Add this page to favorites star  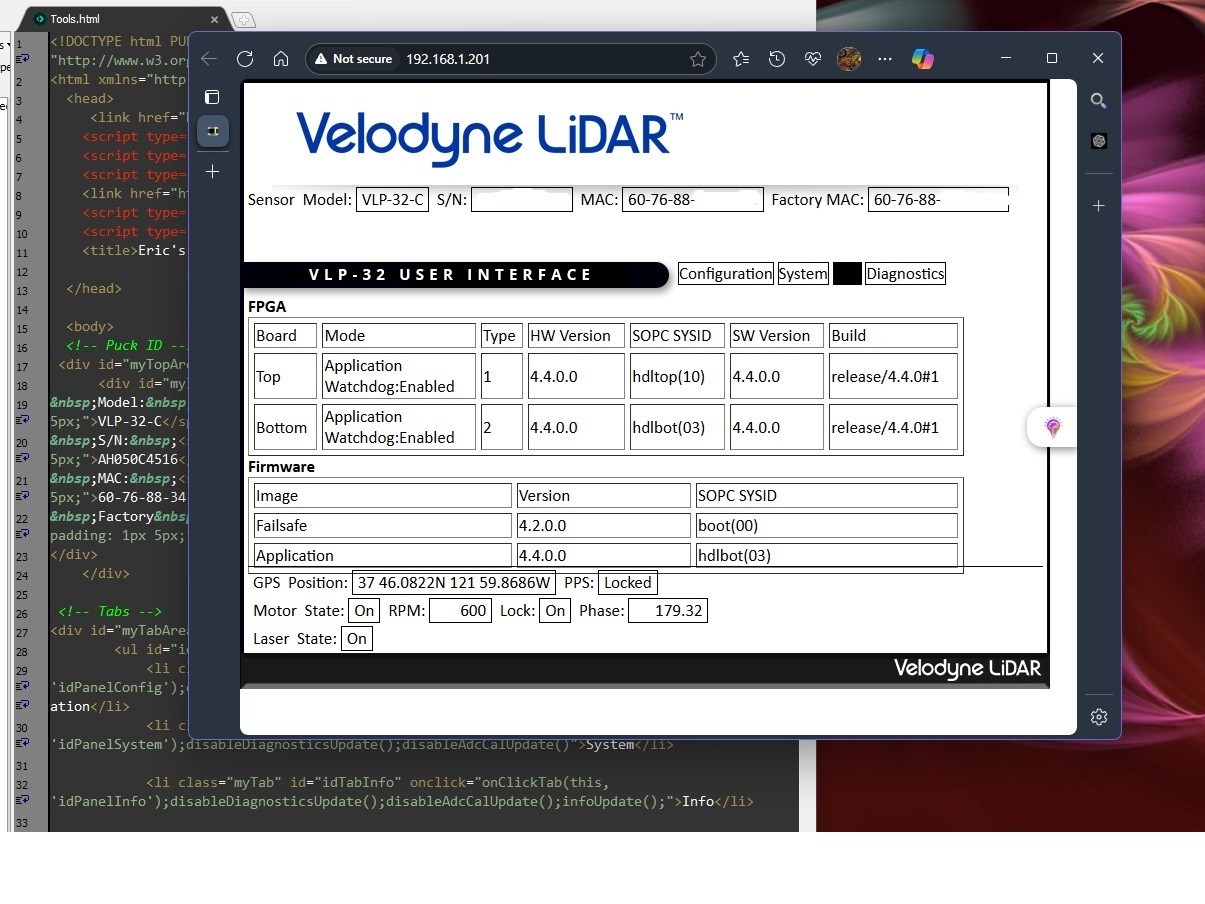(698, 59)
